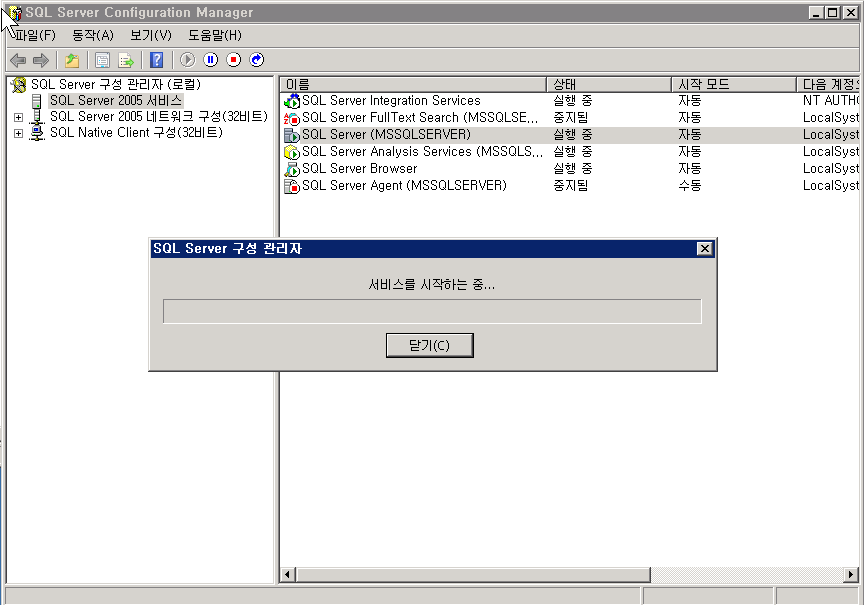Open the Help question mark icon

tap(156, 60)
